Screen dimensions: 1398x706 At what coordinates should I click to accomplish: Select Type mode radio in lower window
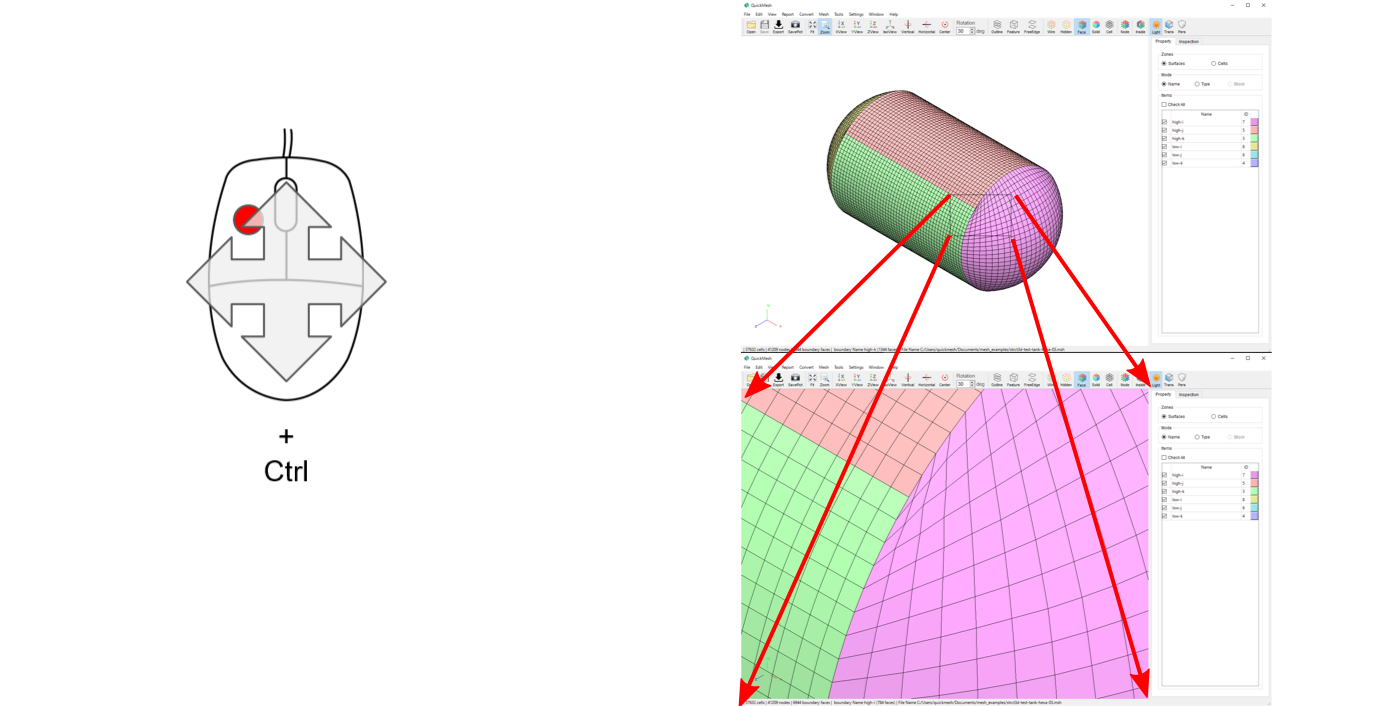(1197, 437)
